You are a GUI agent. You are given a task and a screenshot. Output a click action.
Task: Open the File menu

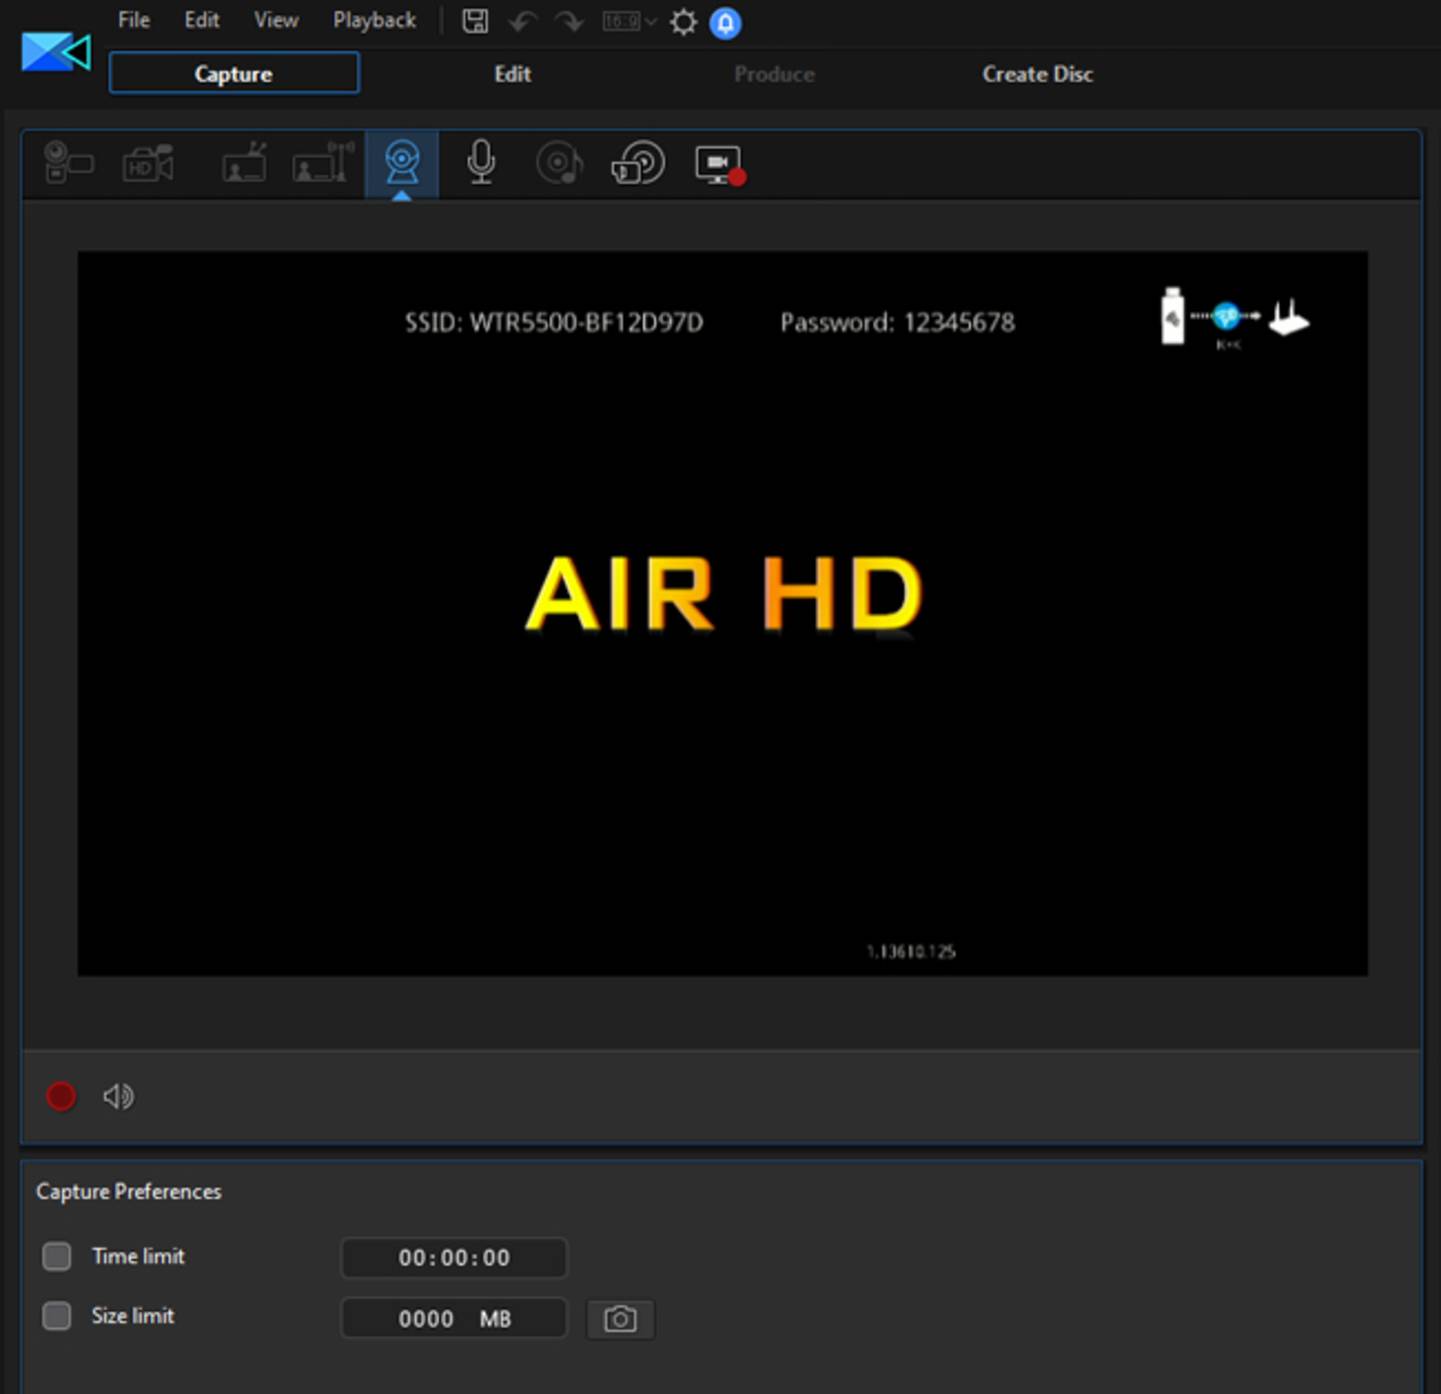[x=133, y=20]
